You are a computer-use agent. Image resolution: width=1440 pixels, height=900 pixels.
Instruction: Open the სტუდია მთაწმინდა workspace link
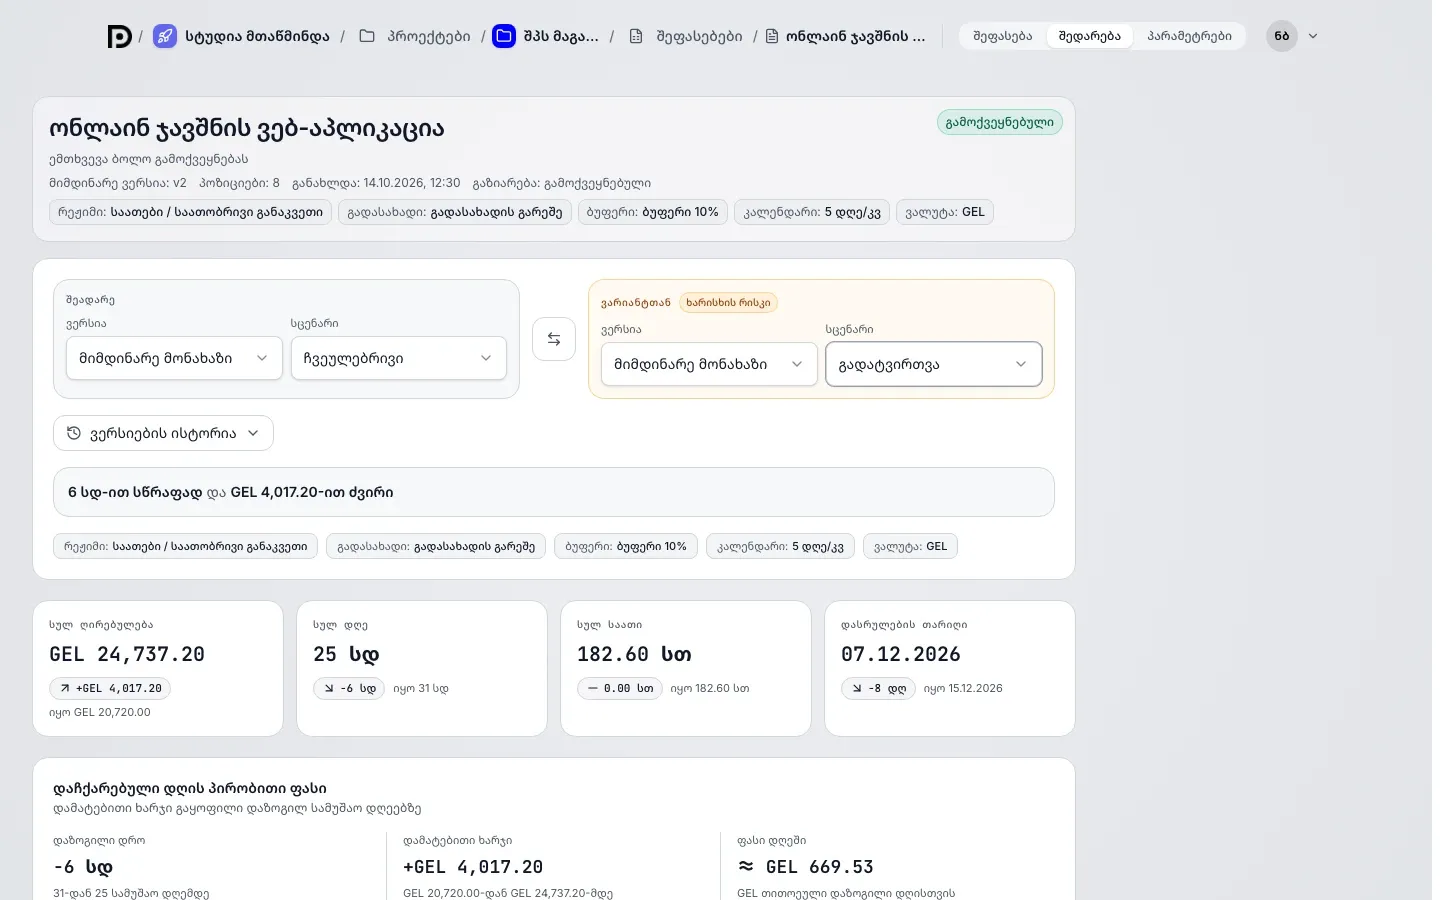click(x=257, y=36)
